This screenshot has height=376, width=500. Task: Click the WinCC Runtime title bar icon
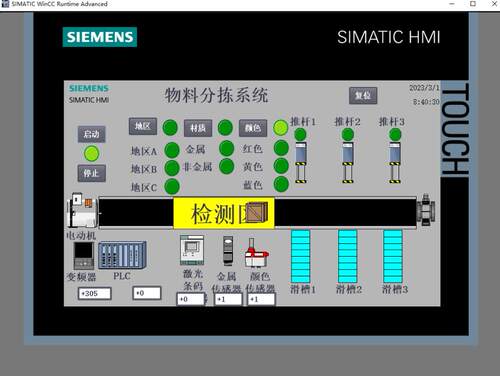pos(5,4)
